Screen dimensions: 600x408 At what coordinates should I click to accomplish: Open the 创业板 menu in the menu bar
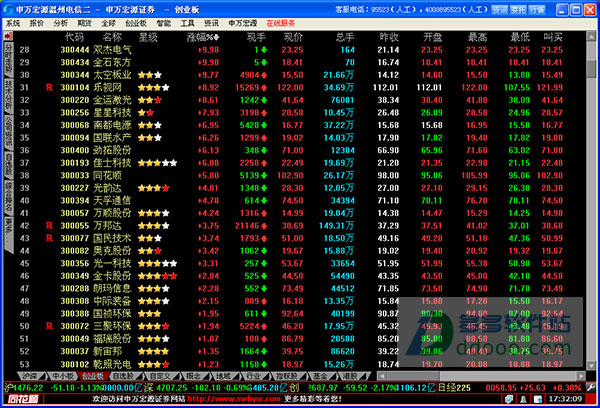tap(136, 23)
